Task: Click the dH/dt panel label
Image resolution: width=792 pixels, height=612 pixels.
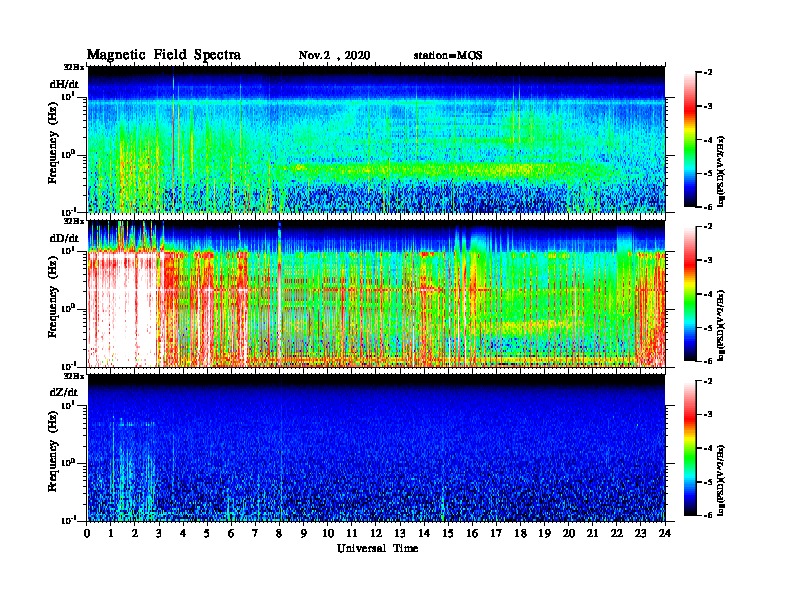Action: (64, 84)
